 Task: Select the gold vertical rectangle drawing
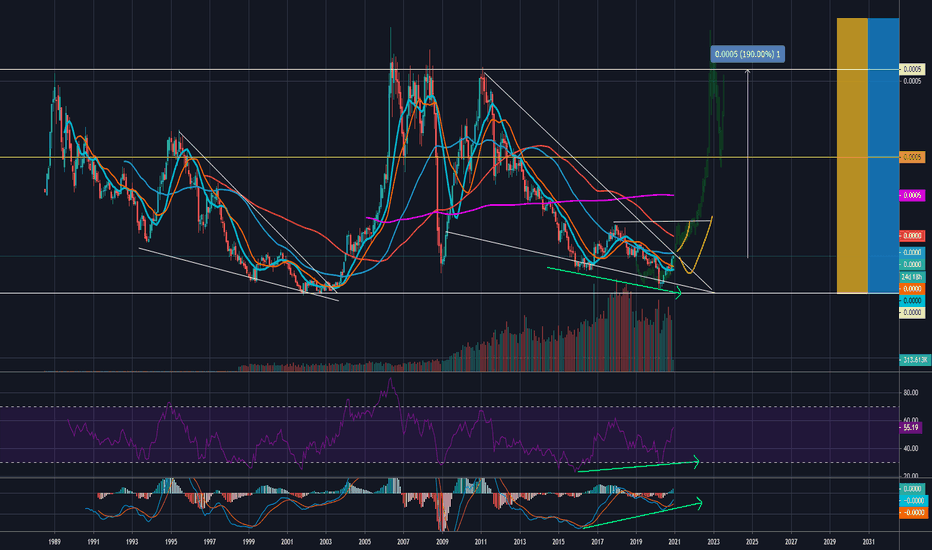pyautogui.click(x=852, y=156)
